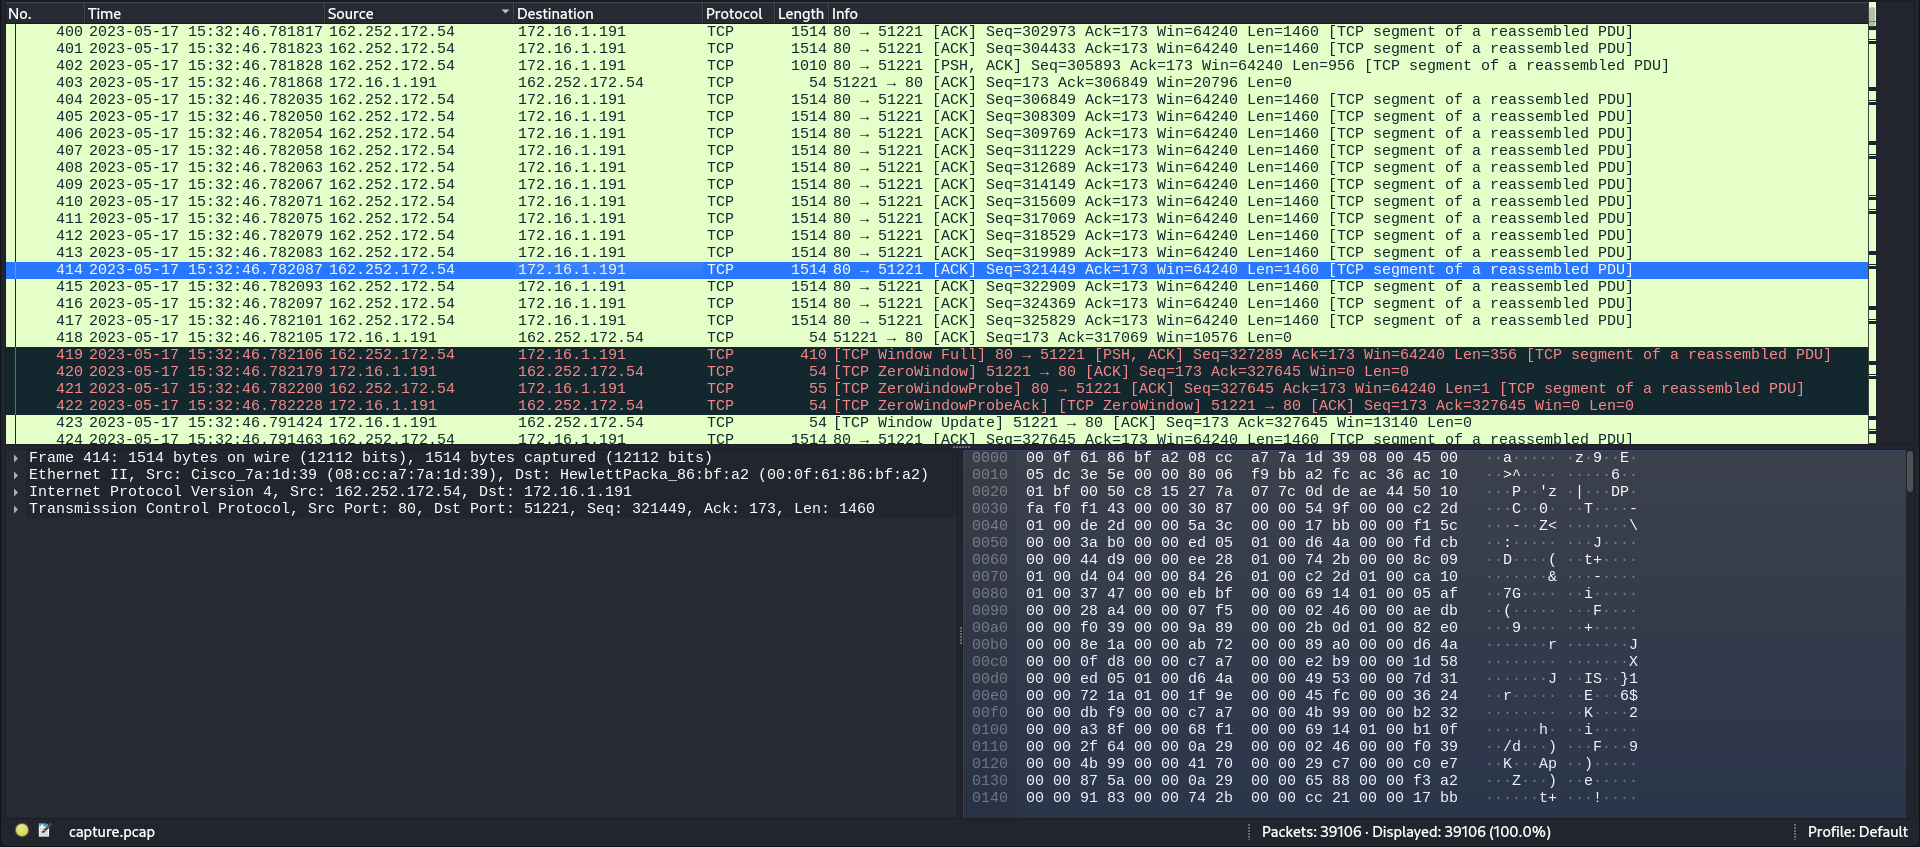The height and width of the screenshot is (847, 1920).
Task: Select packet 403 ACK from 172.16.1.191
Action: (937, 83)
